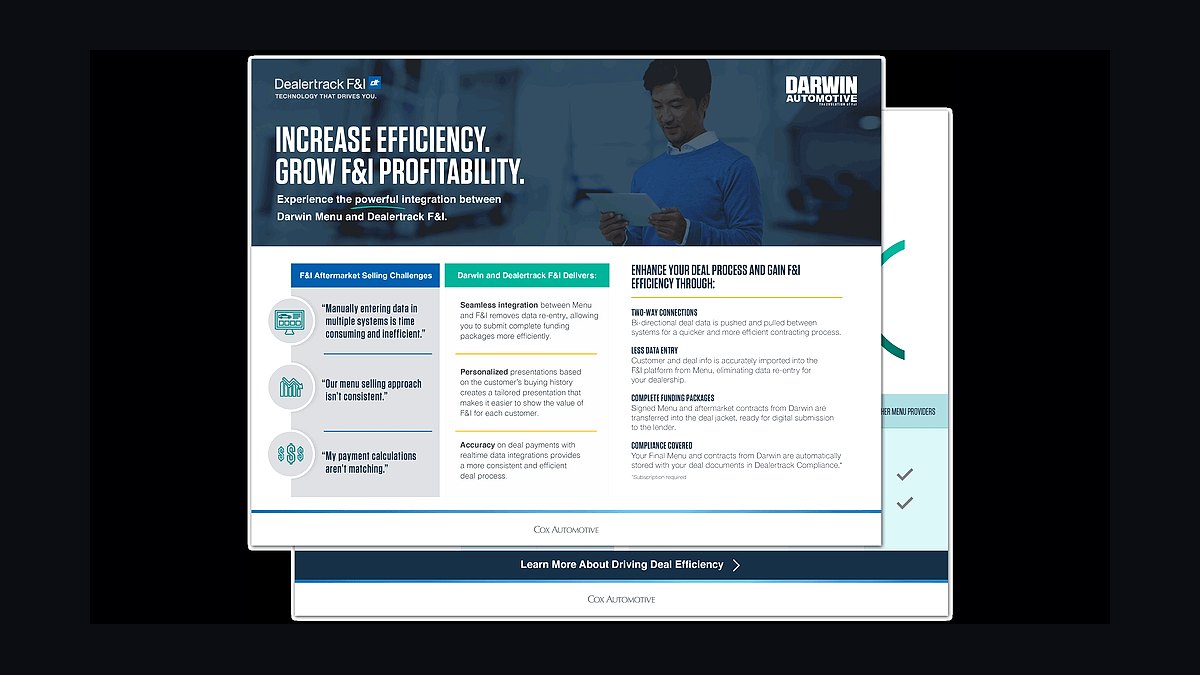Select the declining bar chart icon
The image size is (1200, 675).
(x=292, y=387)
